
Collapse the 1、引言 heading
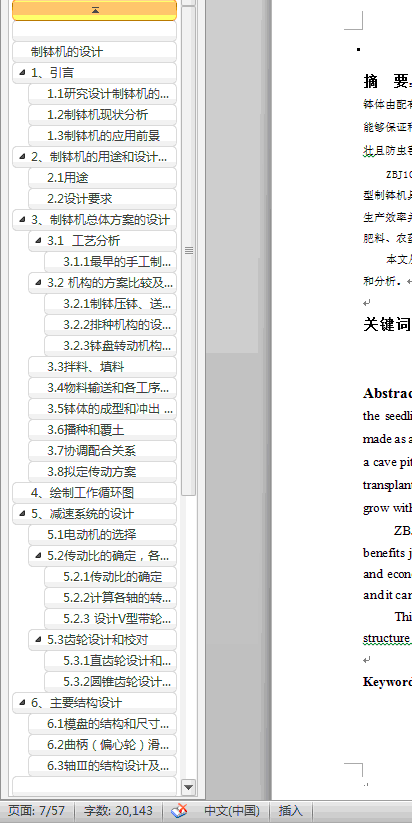coord(22,72)
